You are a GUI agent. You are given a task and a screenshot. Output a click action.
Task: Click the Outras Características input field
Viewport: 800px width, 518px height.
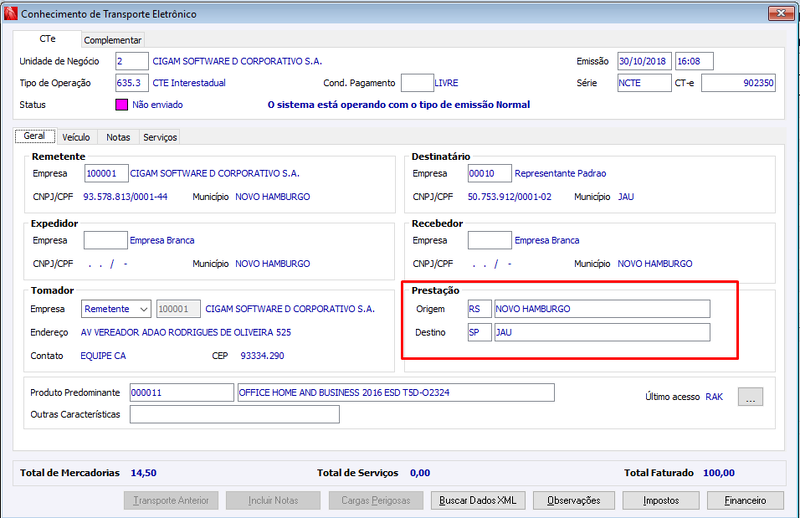(x=235, y=414)
